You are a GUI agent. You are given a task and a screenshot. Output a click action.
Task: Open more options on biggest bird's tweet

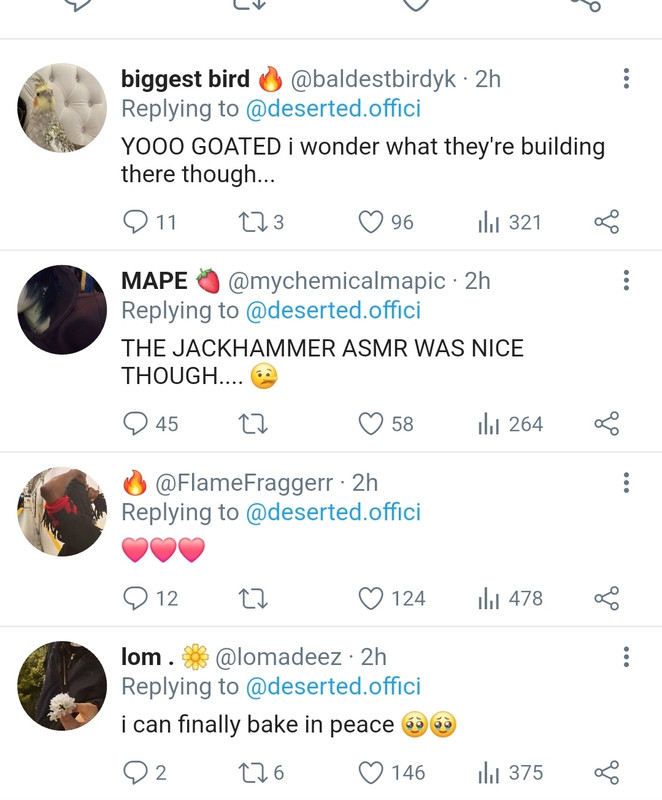626,79
